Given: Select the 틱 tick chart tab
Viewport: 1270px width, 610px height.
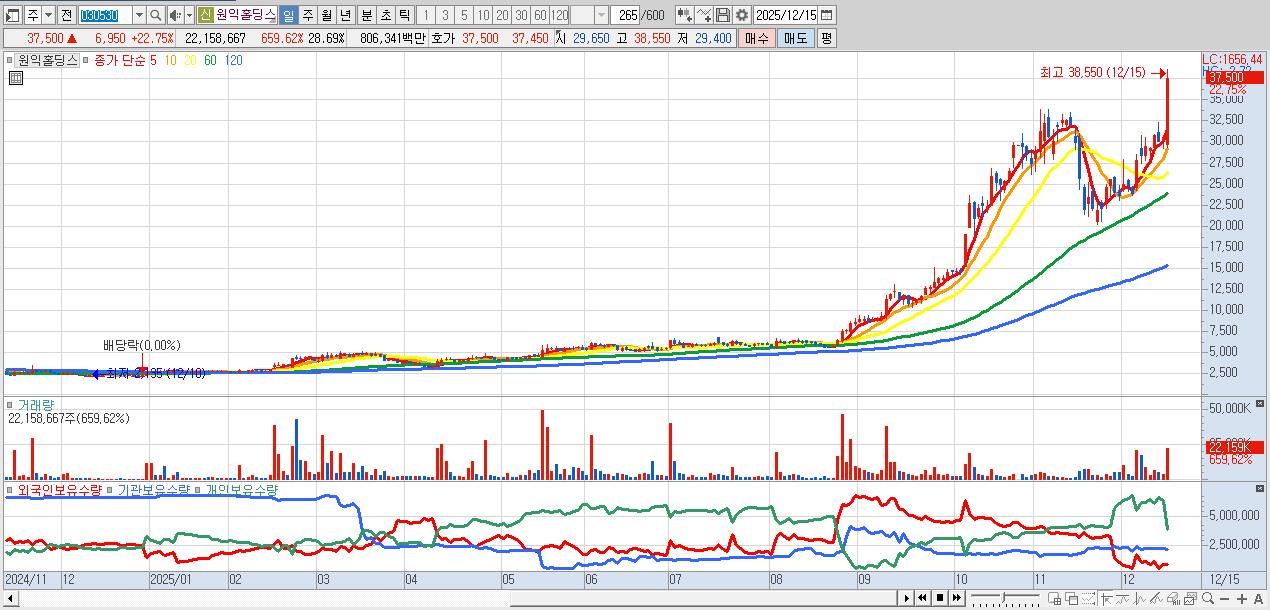Looking at the screenshot, I should (x=404, y=15).
